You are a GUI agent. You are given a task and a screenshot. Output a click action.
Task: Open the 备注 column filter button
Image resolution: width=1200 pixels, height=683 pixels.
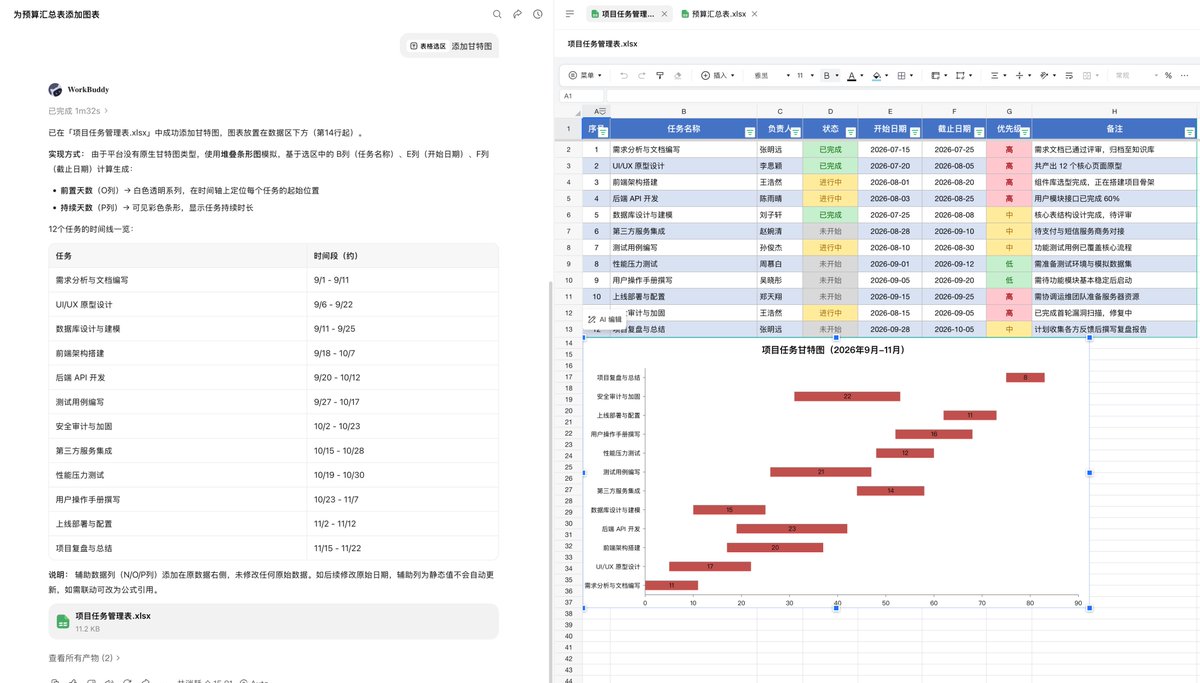tap(1189, 132)
